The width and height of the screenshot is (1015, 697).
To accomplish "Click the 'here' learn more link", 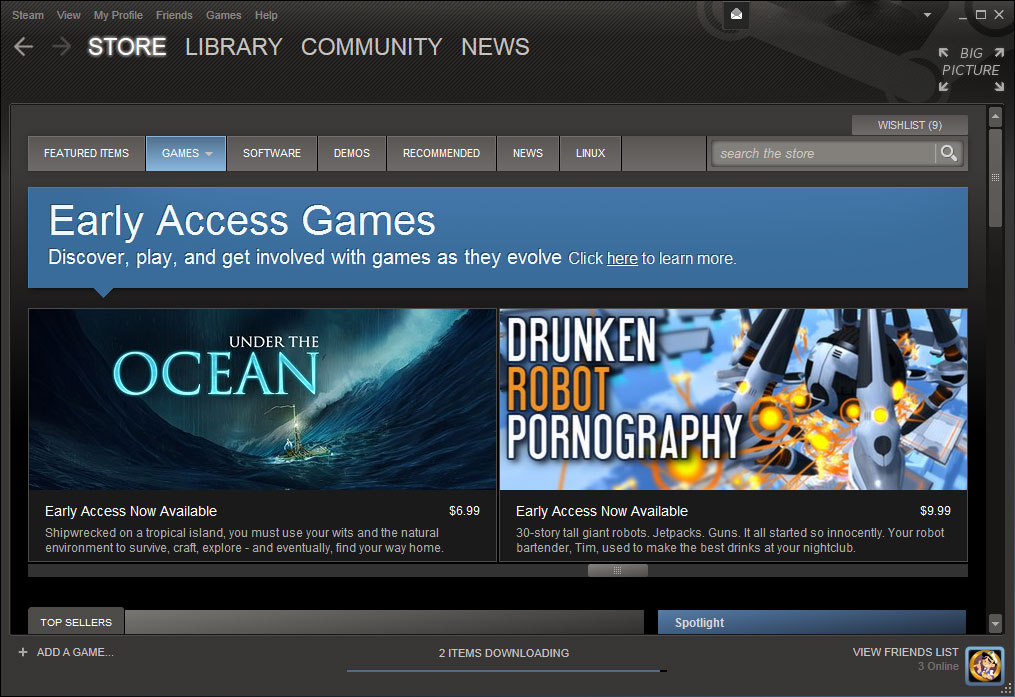I will (x=622, y=258).
